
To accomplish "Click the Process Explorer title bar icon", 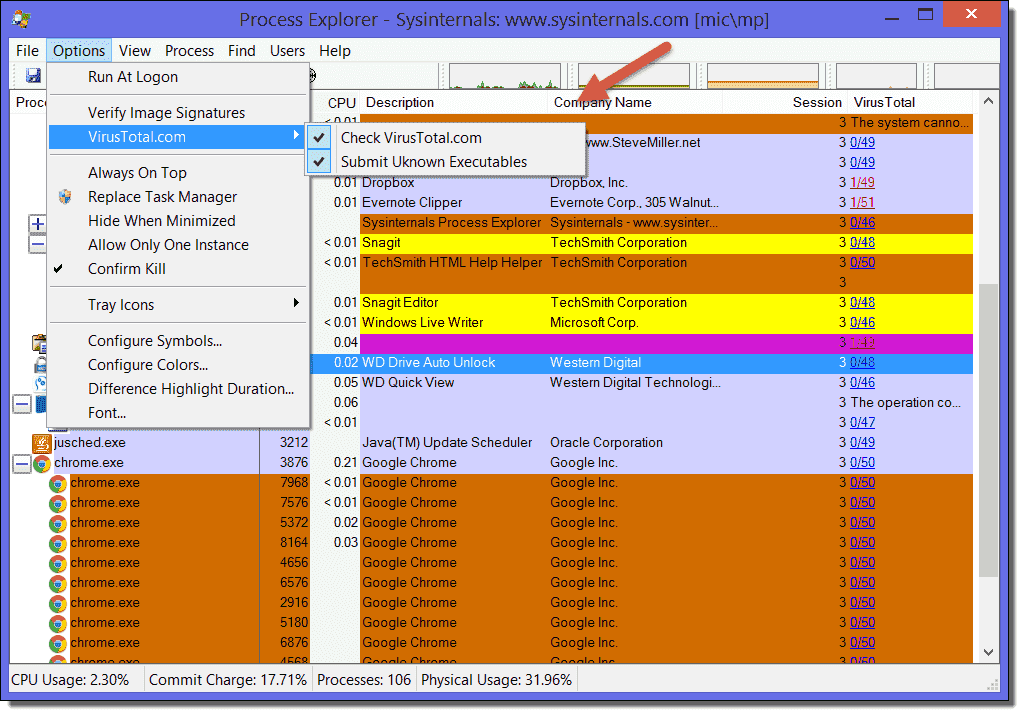I will pyautogui.click(x=21, y=19).
